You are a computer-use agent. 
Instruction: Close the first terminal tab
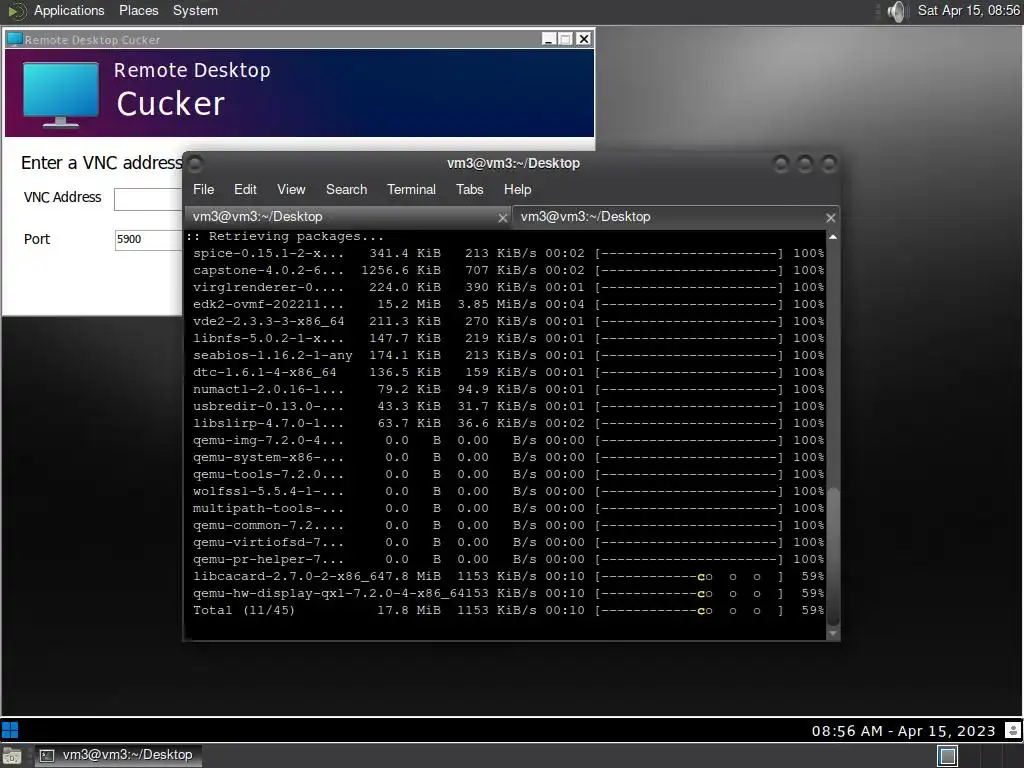point(503,218)
